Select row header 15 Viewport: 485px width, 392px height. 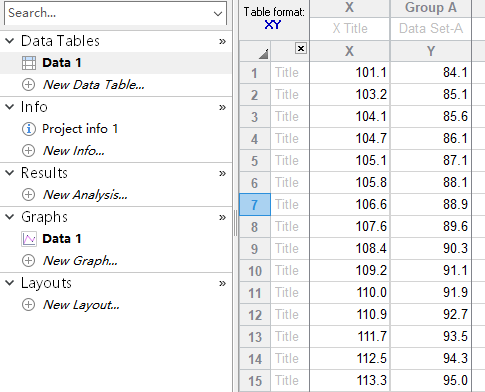pos(255,381)
